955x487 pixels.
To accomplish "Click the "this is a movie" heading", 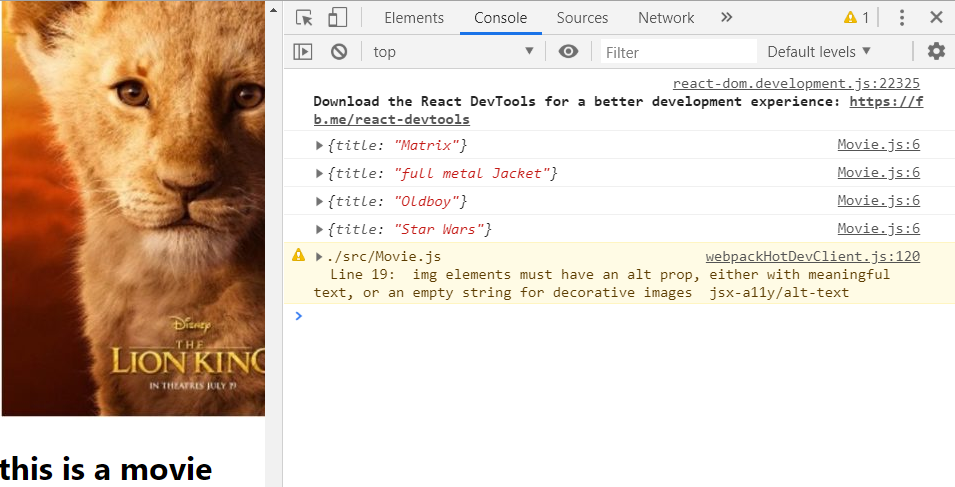I will coord(106,469).
